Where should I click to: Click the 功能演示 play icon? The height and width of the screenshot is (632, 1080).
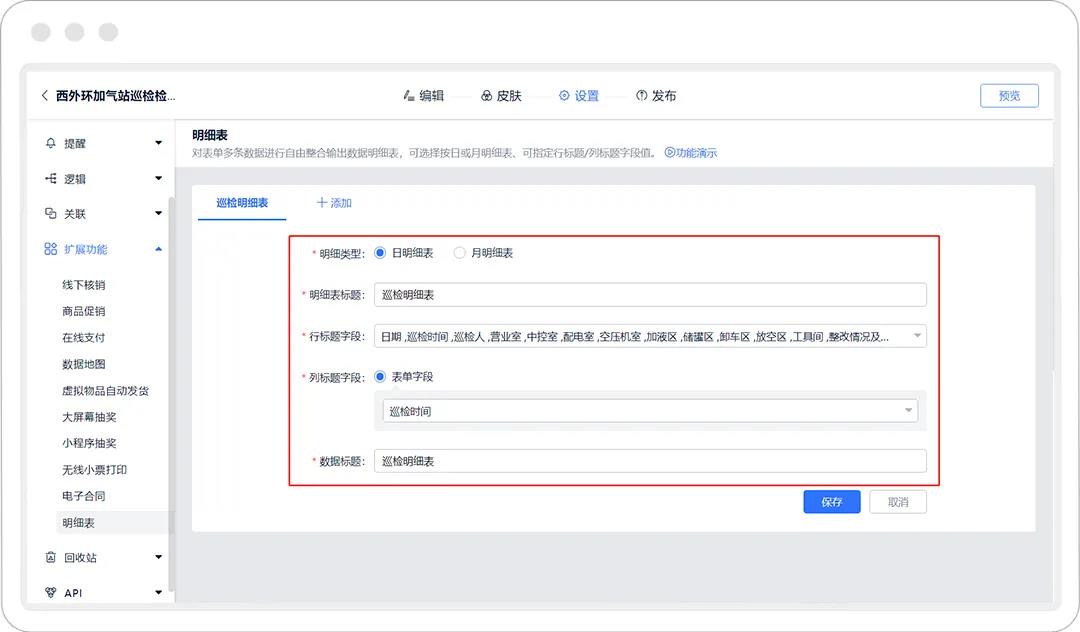pos(670,153)
